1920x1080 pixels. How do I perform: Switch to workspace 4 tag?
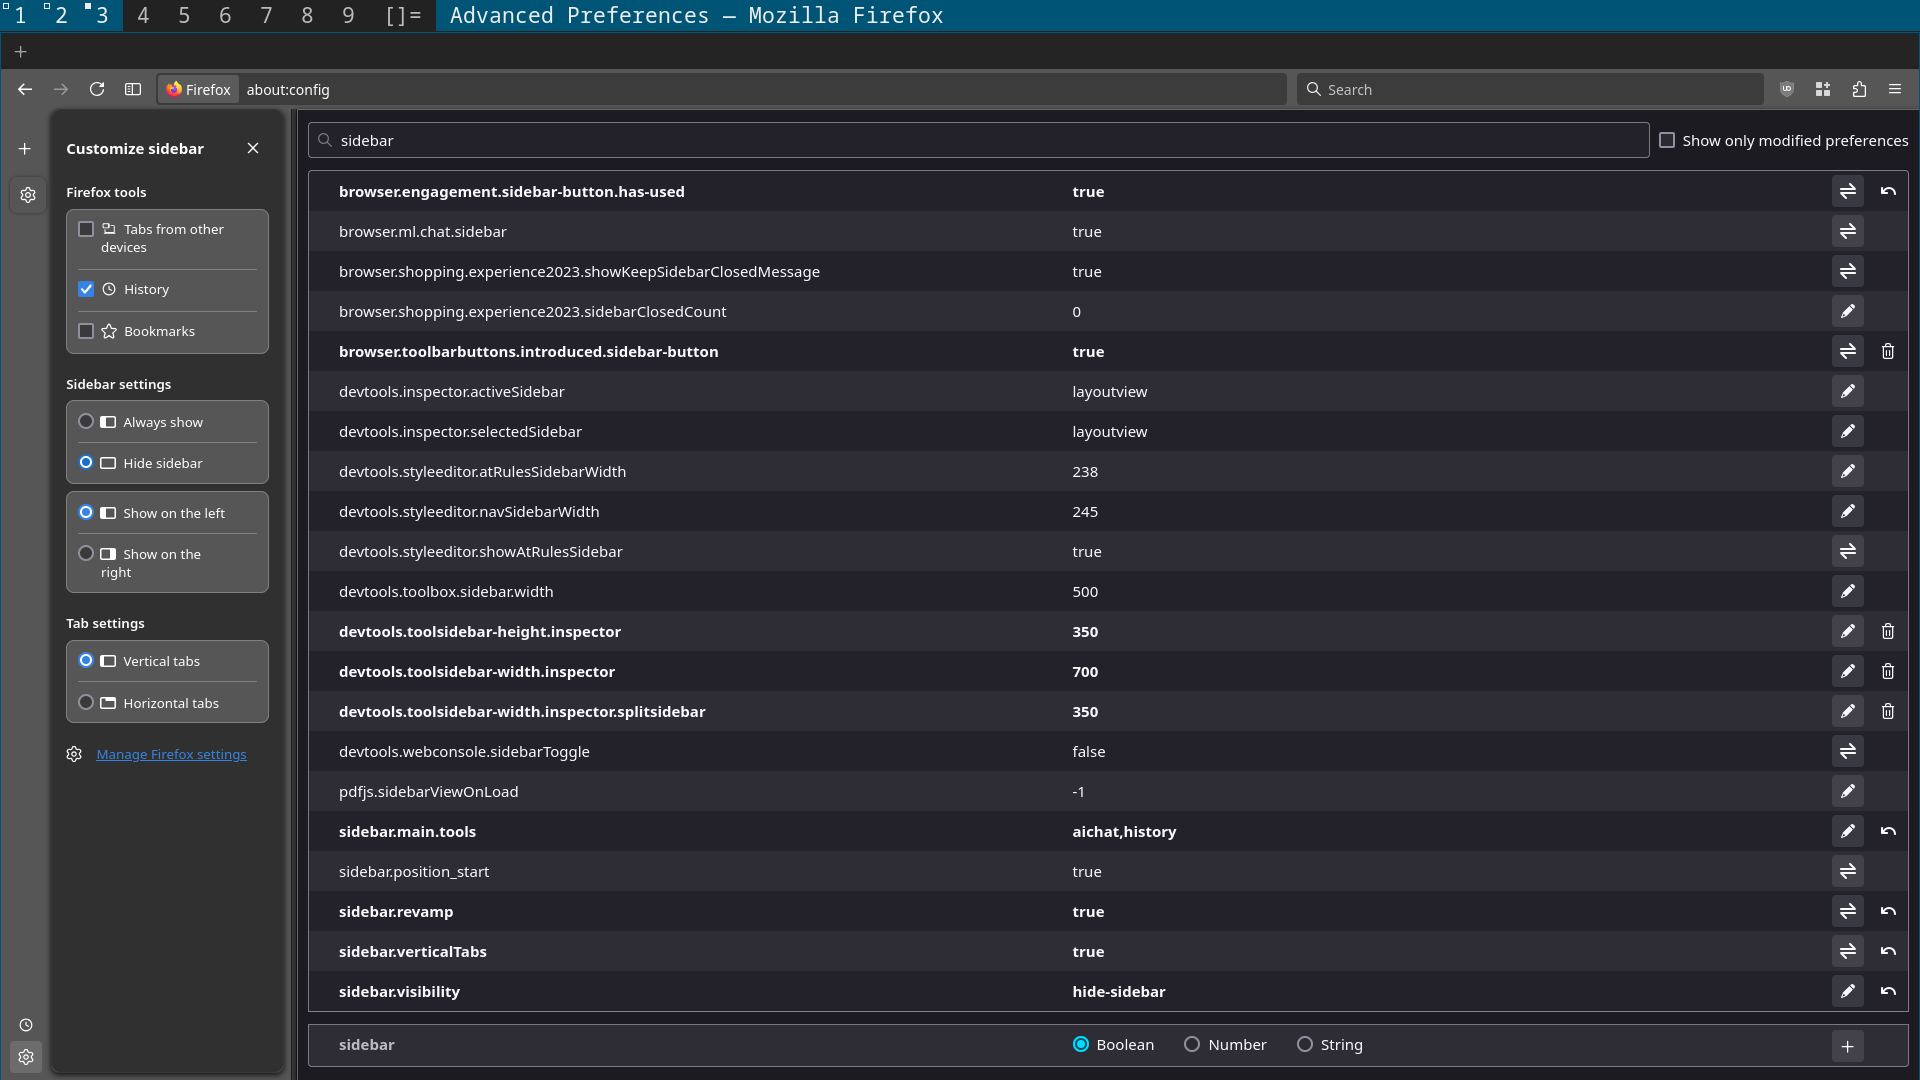click(x=143, y=15)
